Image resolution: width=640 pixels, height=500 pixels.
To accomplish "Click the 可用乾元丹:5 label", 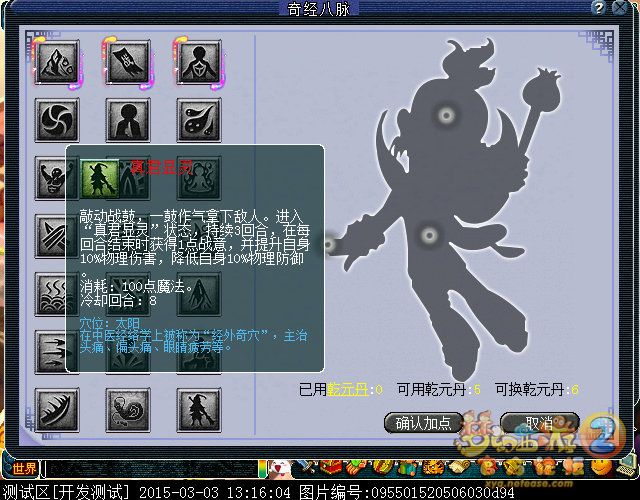I will pos(439,389).
